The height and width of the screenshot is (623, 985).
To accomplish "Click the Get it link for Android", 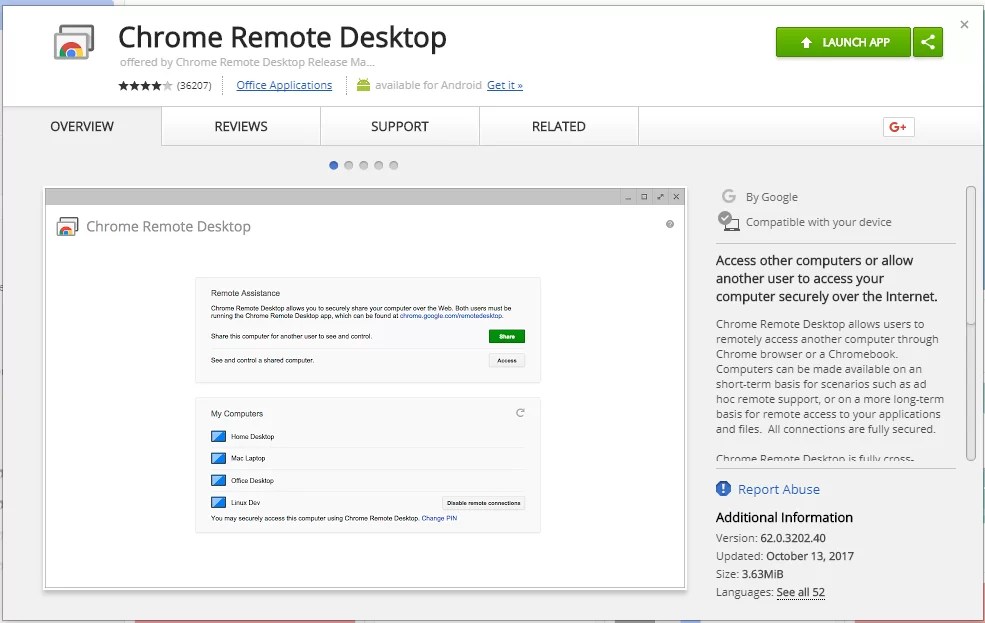I will pos(504,85).
